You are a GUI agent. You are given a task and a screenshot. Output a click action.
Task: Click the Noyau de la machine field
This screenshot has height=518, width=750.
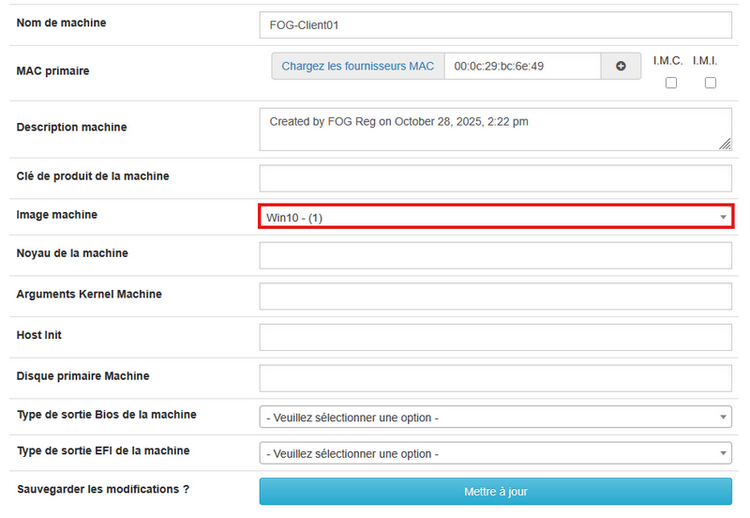[x=496, y=256]
